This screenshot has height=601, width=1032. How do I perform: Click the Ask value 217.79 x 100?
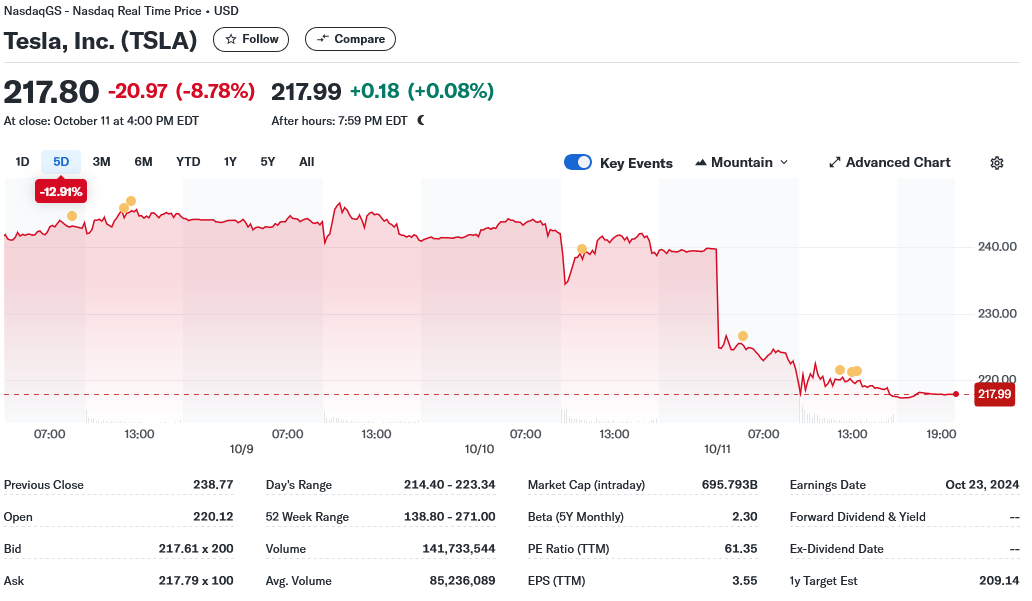pos(196,581)
